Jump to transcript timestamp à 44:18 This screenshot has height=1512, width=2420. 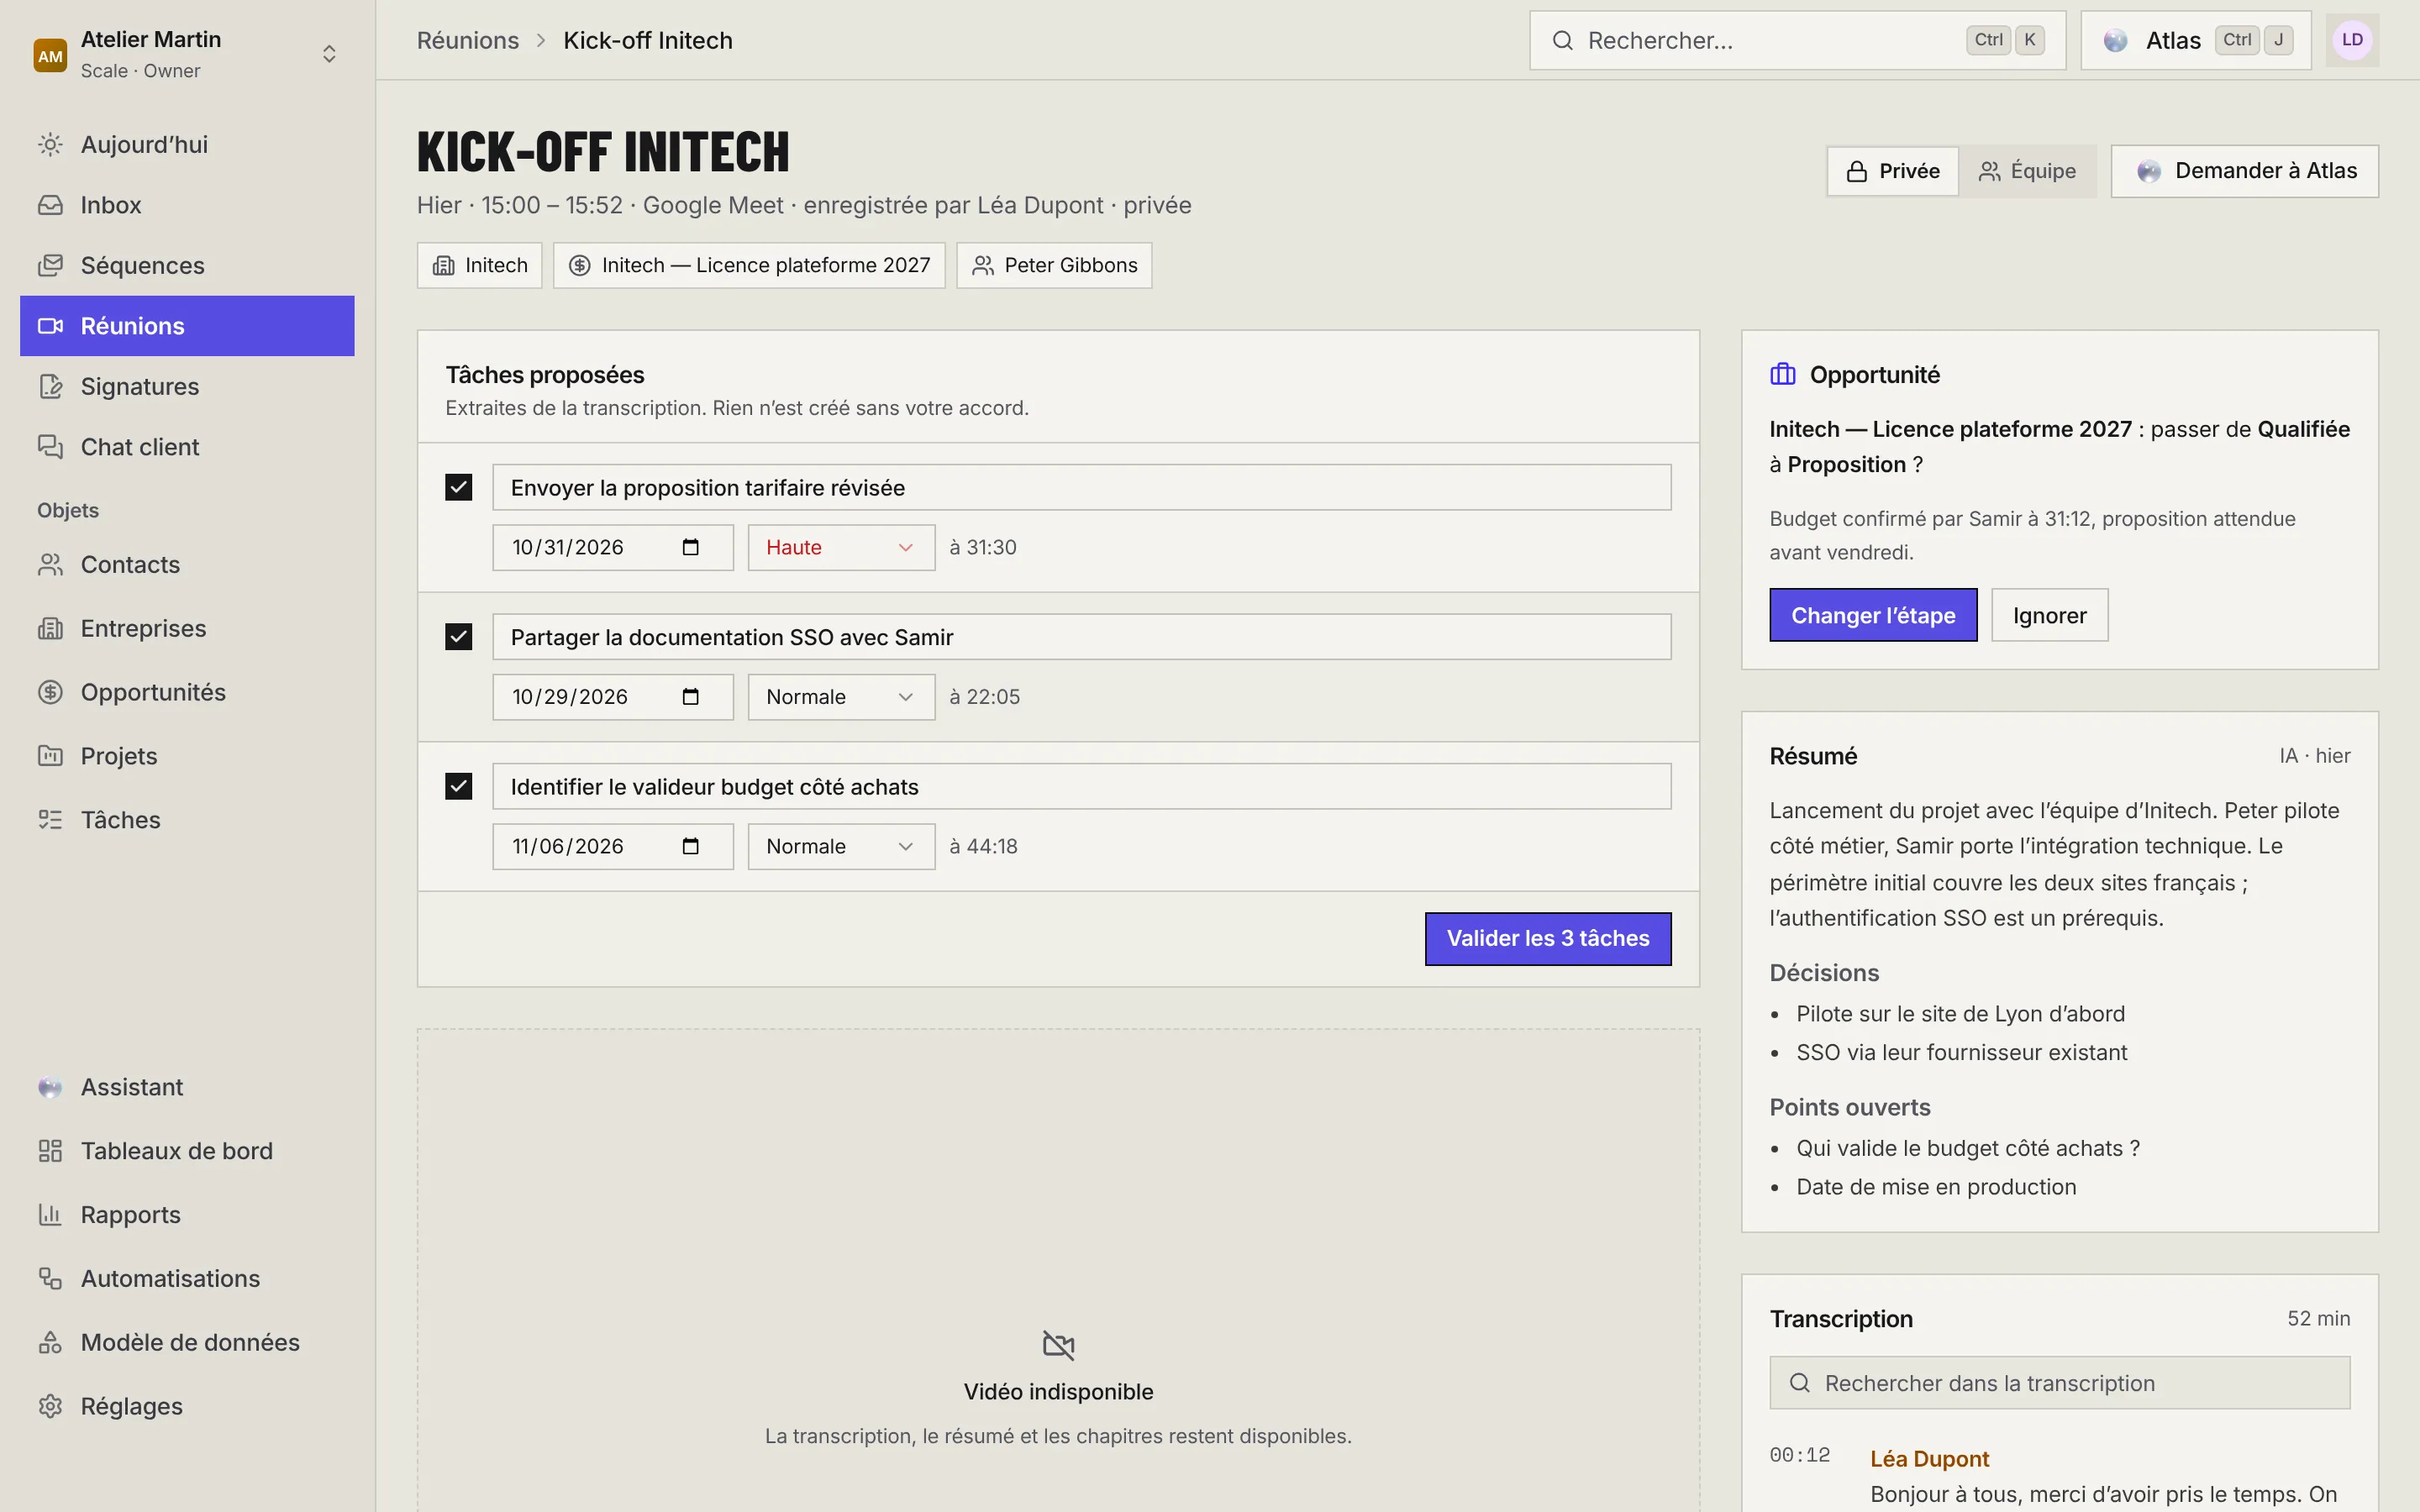tap(984, 846)
